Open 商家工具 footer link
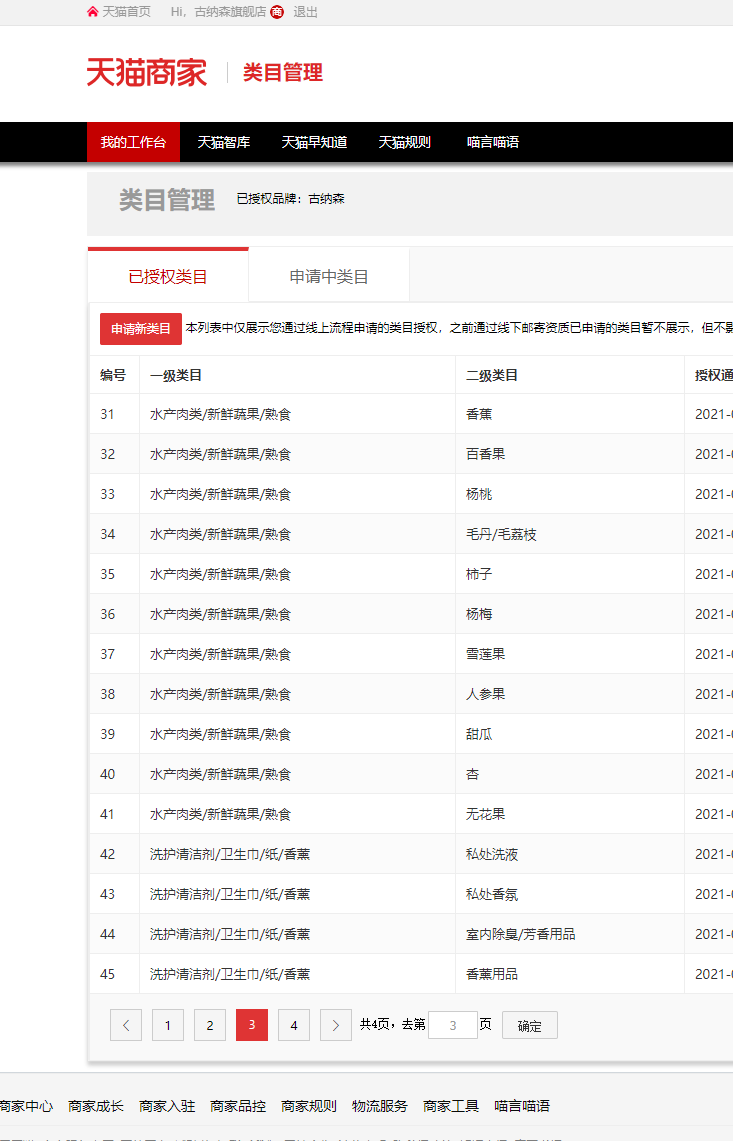Screen dimensions: 733x1141 (451, 1106)
